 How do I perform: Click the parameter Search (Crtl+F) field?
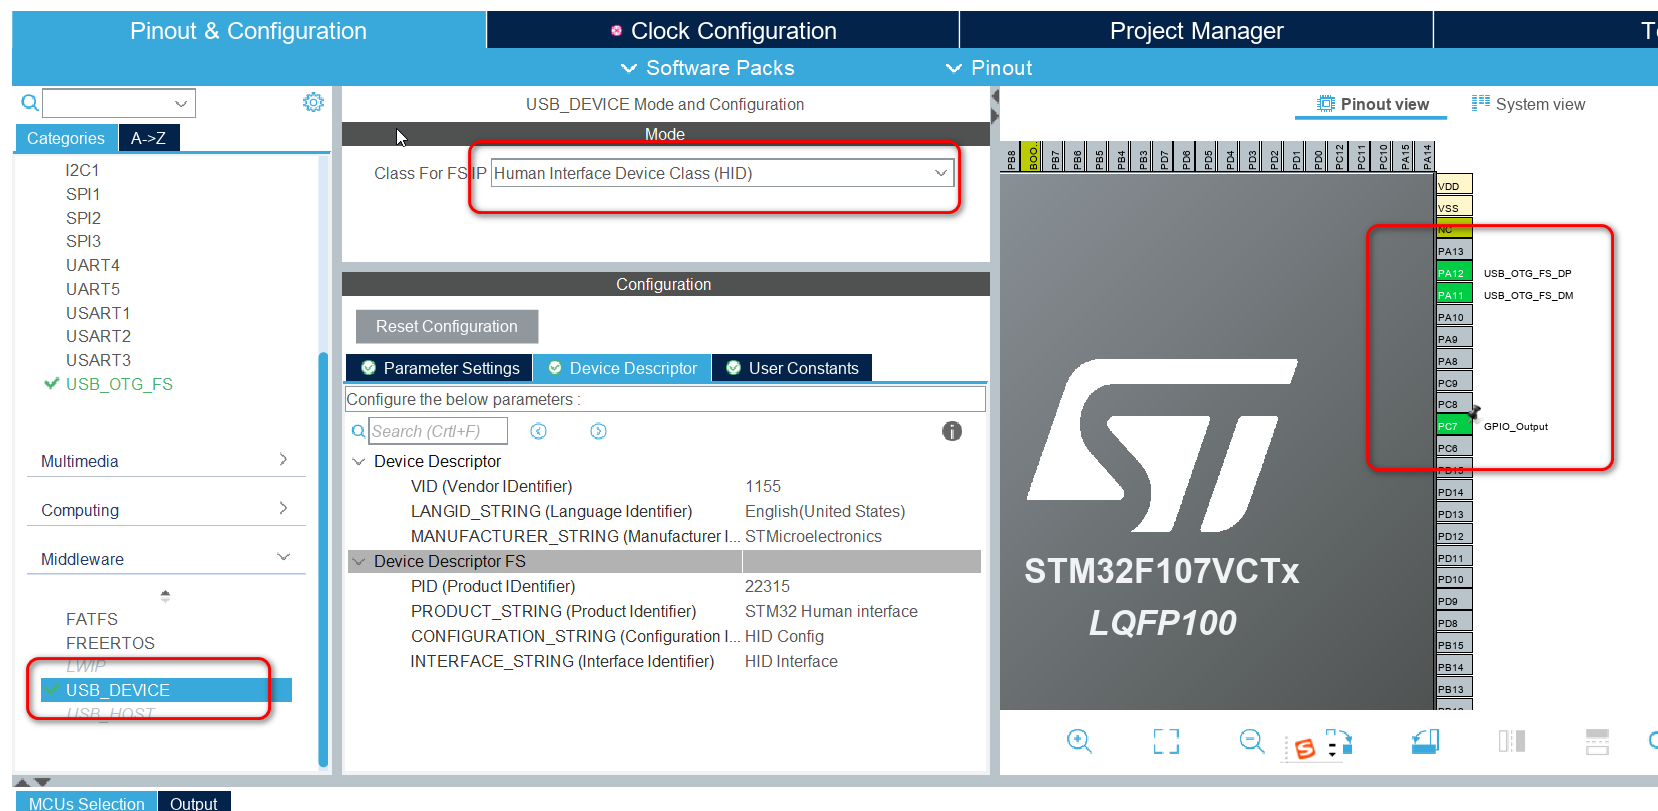click(x=439, y=431)
